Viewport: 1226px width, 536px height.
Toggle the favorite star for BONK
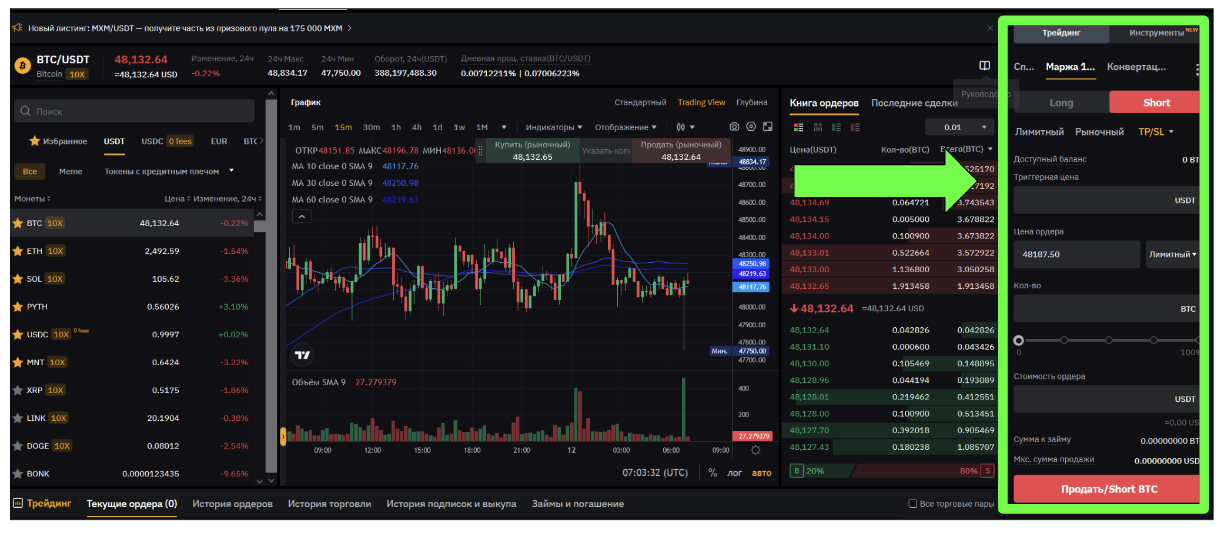[17, 474]
